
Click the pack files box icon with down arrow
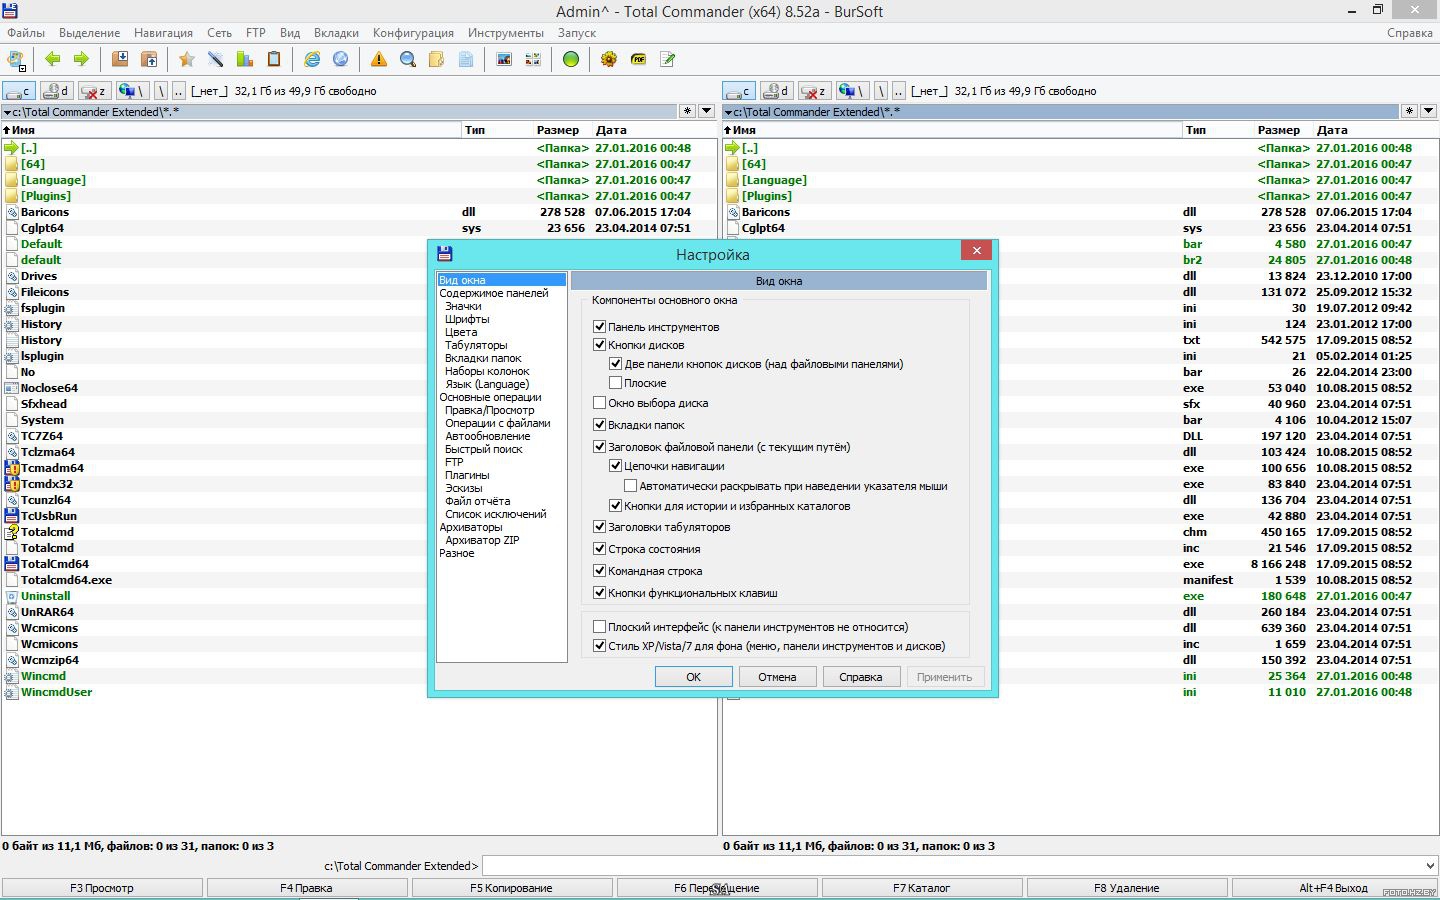(120, 59)
